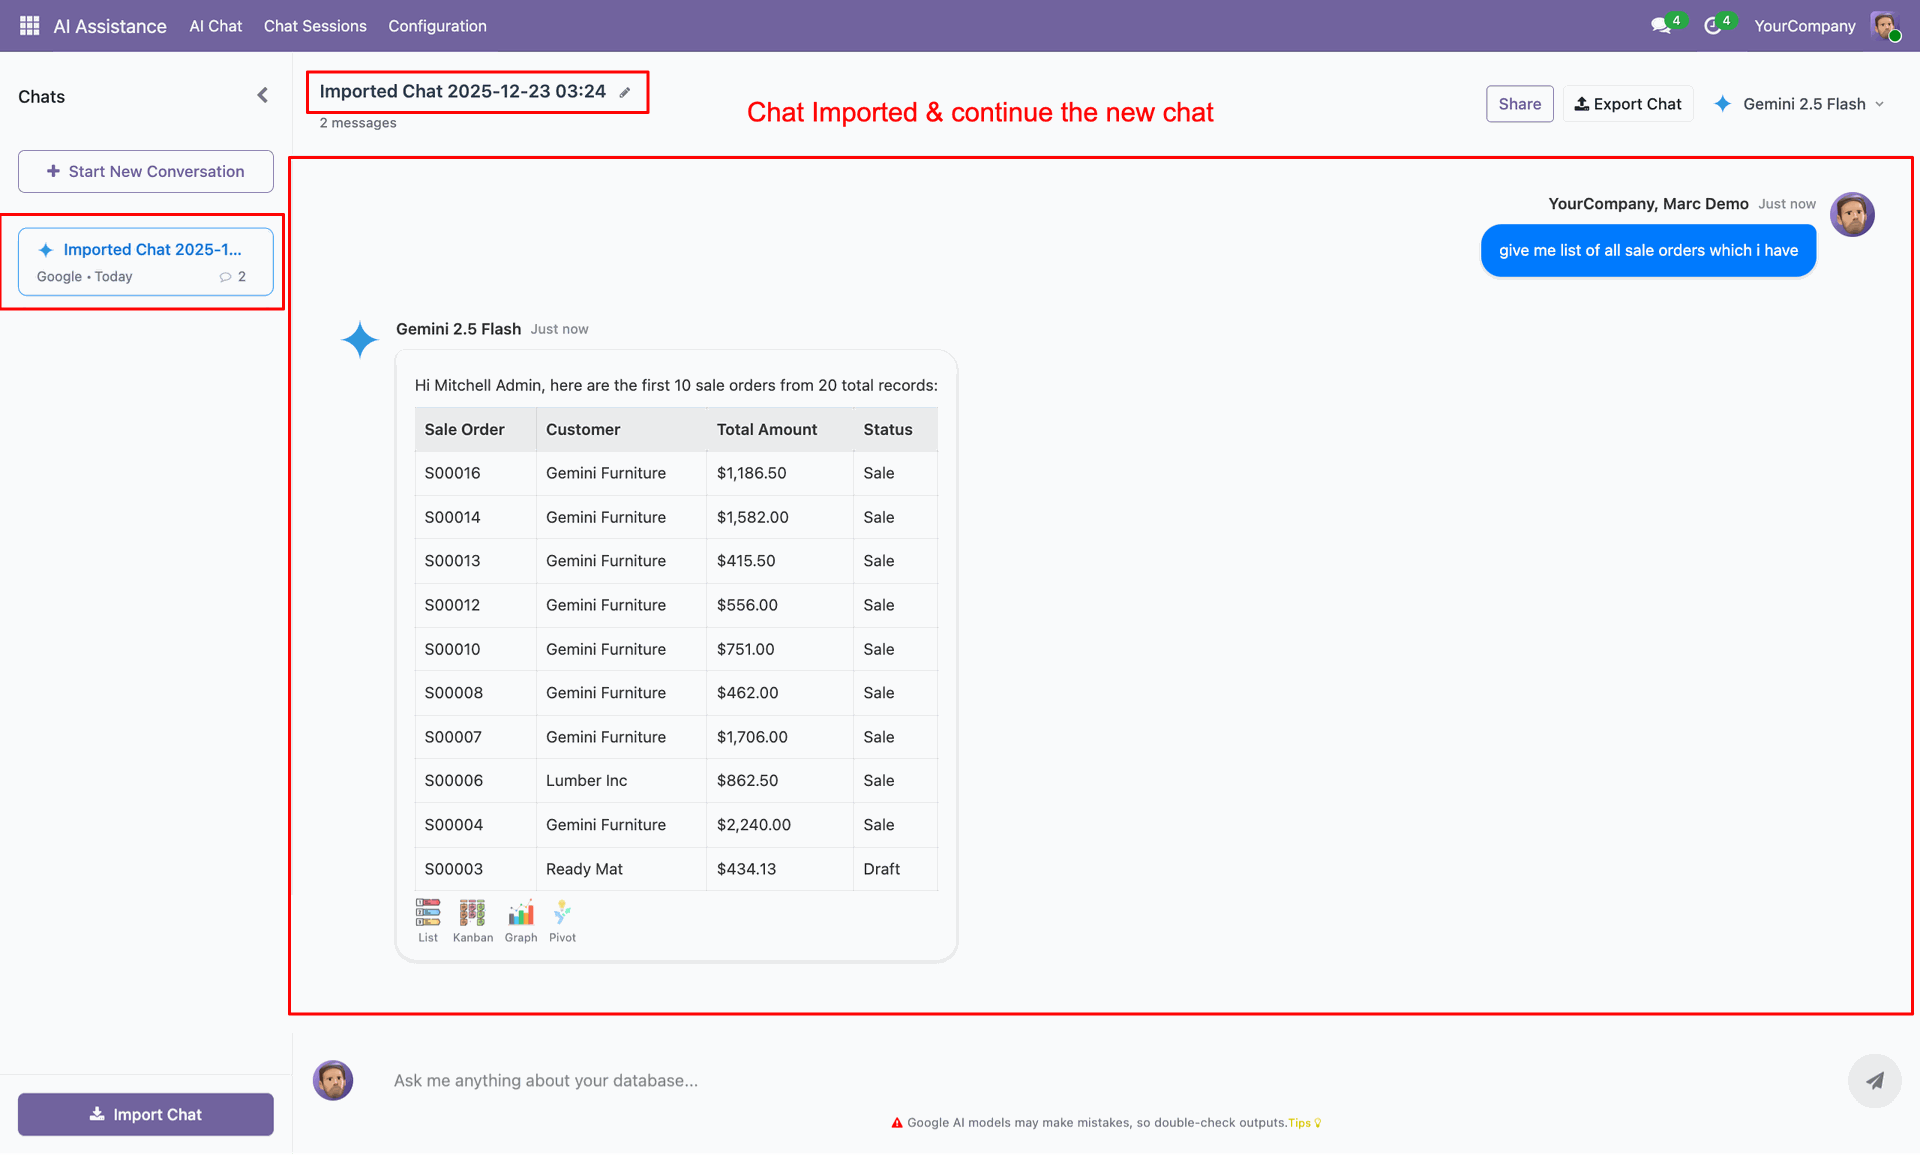1920x1155 pixels.
Task: Click the Share button
Action: coord(1519,104)
